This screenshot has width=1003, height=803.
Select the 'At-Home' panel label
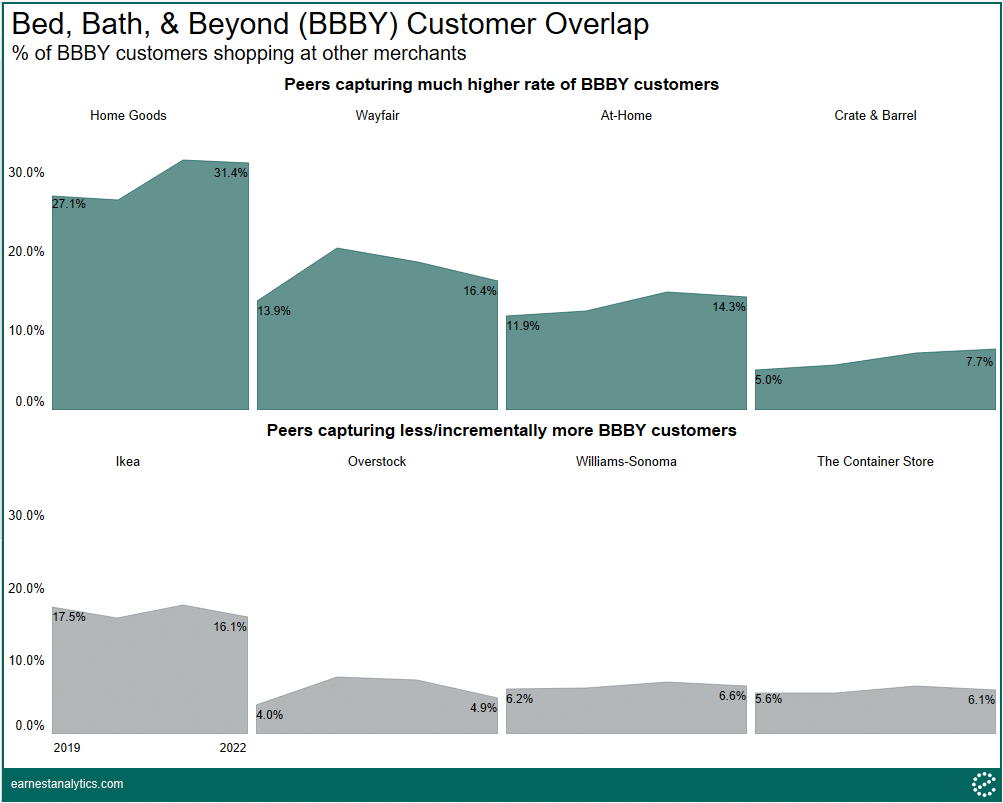point(626,115)
